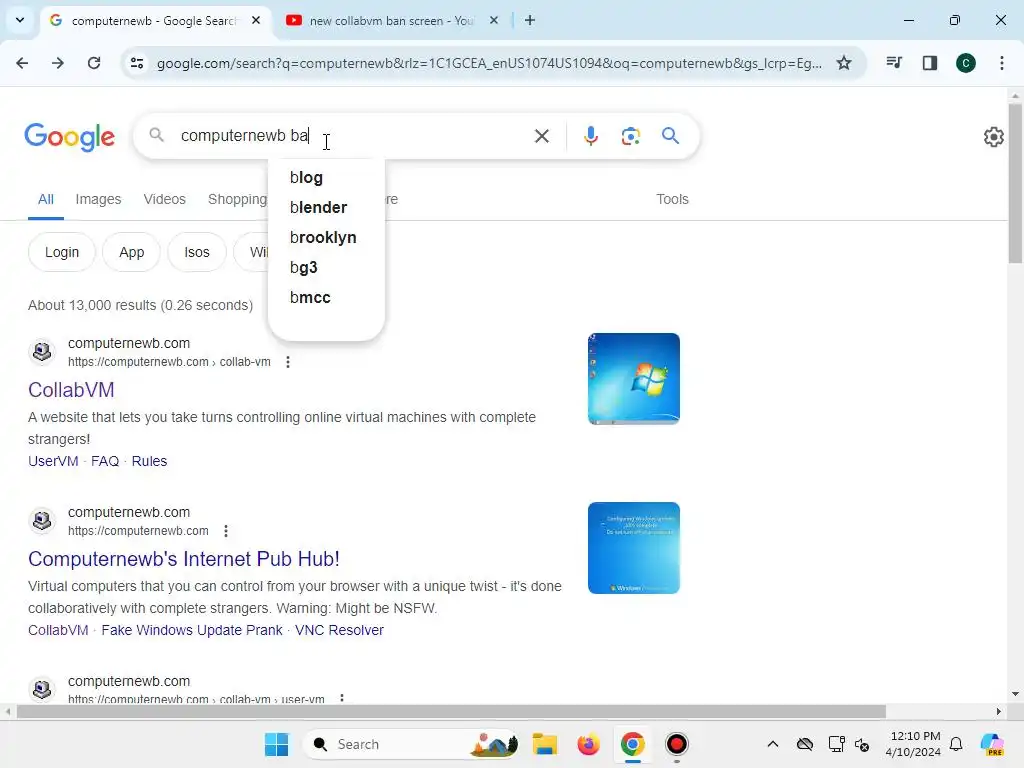Open the CollabVM search result
This screenshot has width=1024, height=768.
pos(71,390)
